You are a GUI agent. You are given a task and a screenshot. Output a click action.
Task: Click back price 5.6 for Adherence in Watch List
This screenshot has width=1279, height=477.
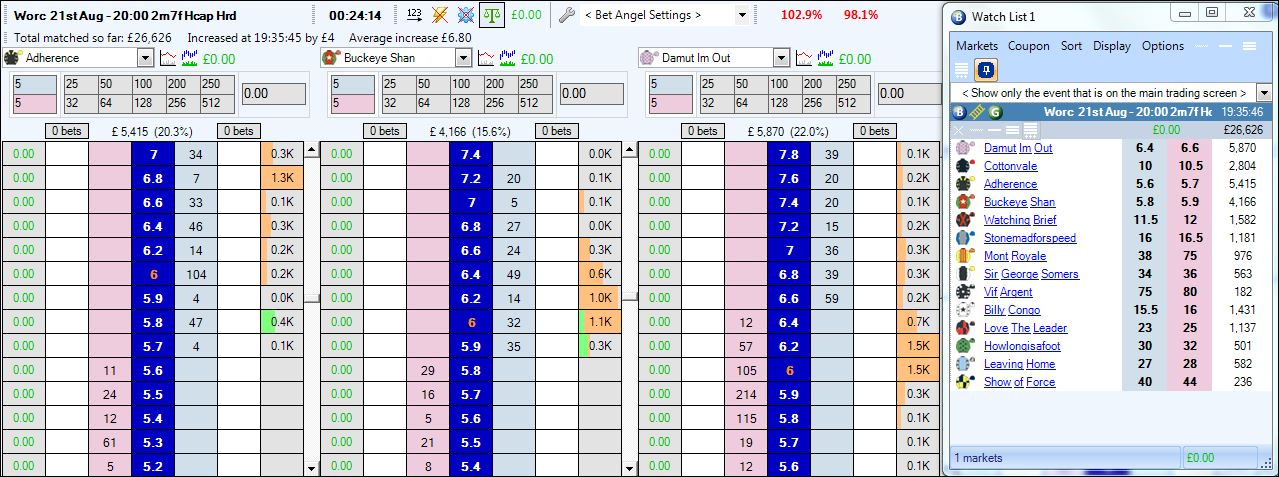[1145, 184]
